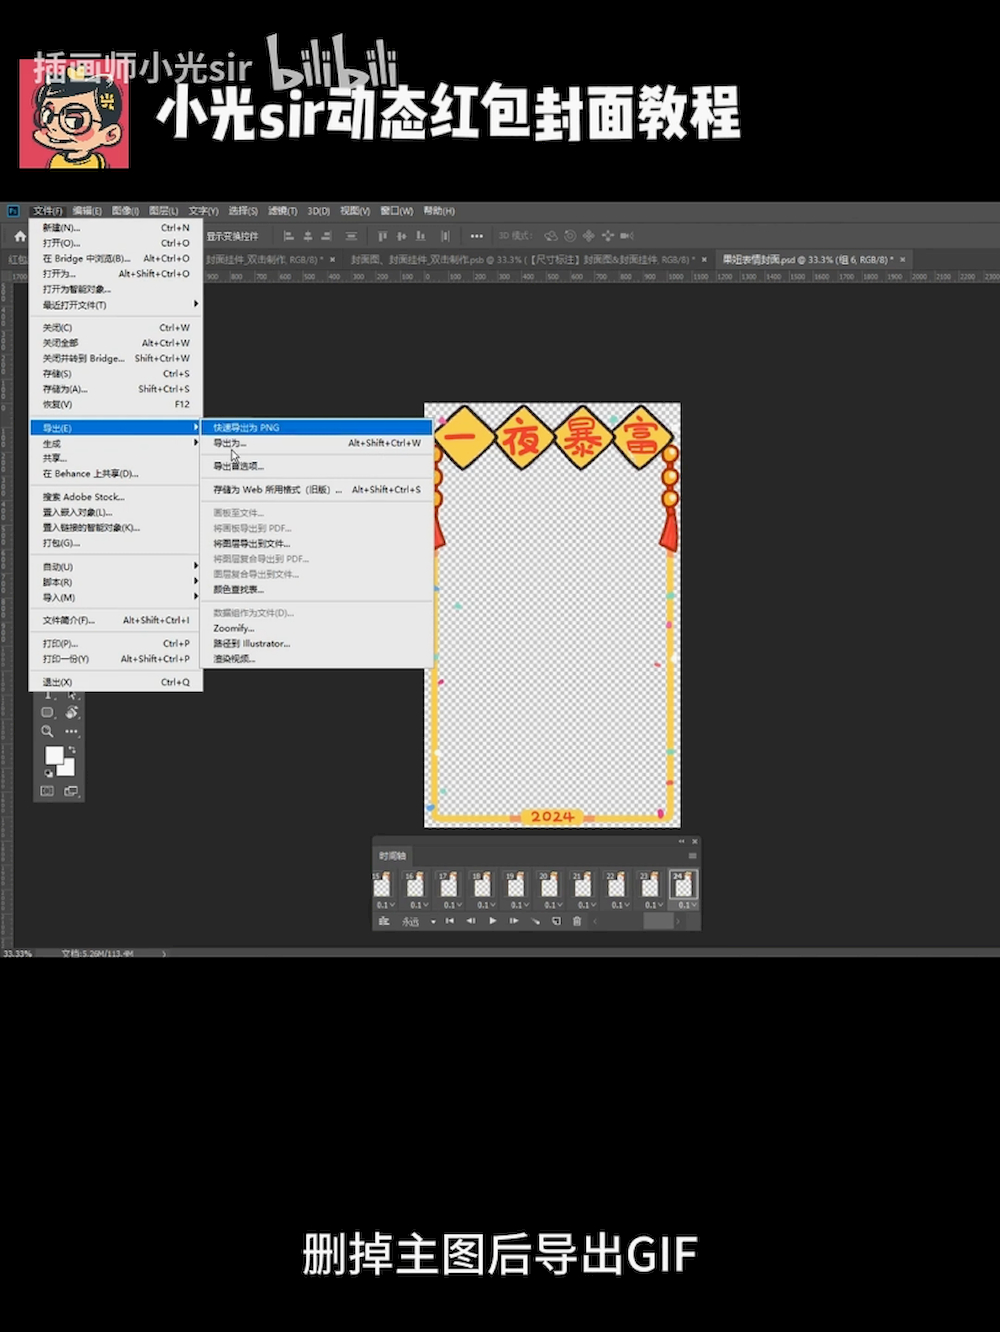1000x1332 pixels.
Task: Select the Rotate View hand tool
Action: click(x=71, y=712)
